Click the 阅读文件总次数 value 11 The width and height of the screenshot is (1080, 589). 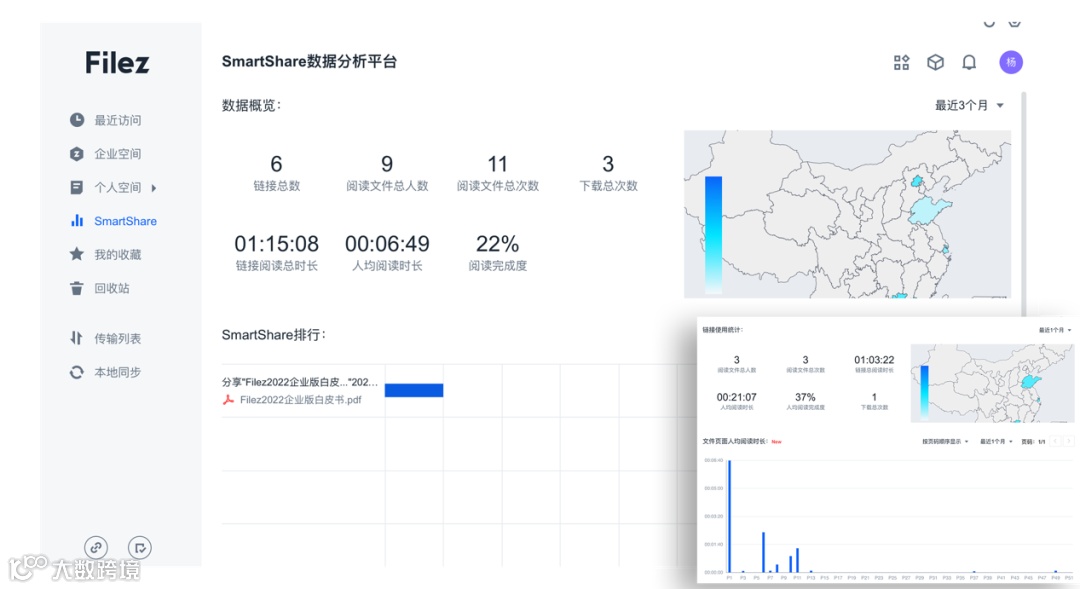[x=497, y=164]
